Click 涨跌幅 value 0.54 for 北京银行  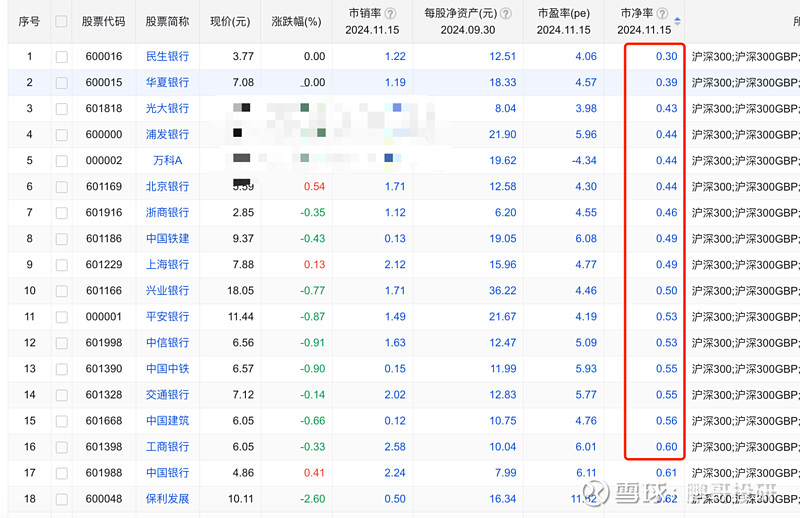(314, 186)
